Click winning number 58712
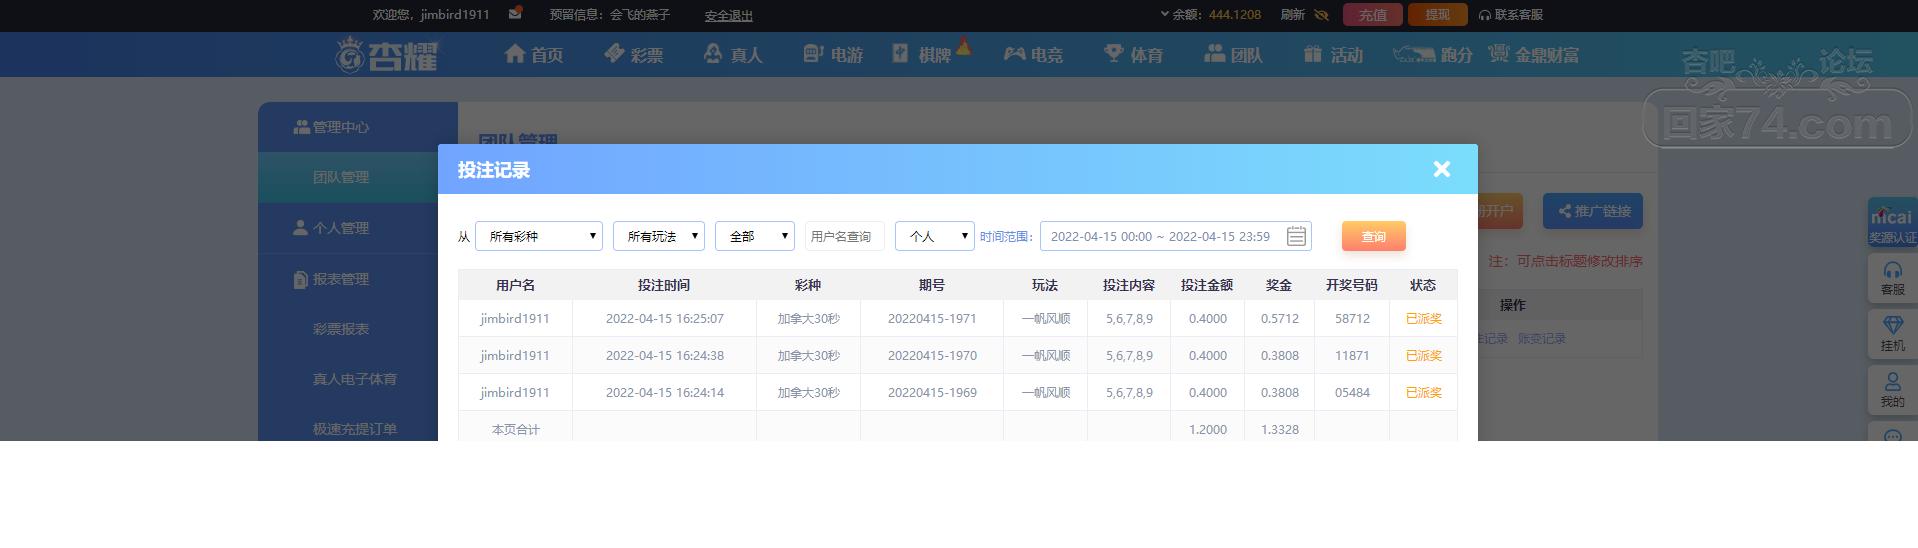The image size is (1918, 548). pyautogui.click(x=1352, y=318)
